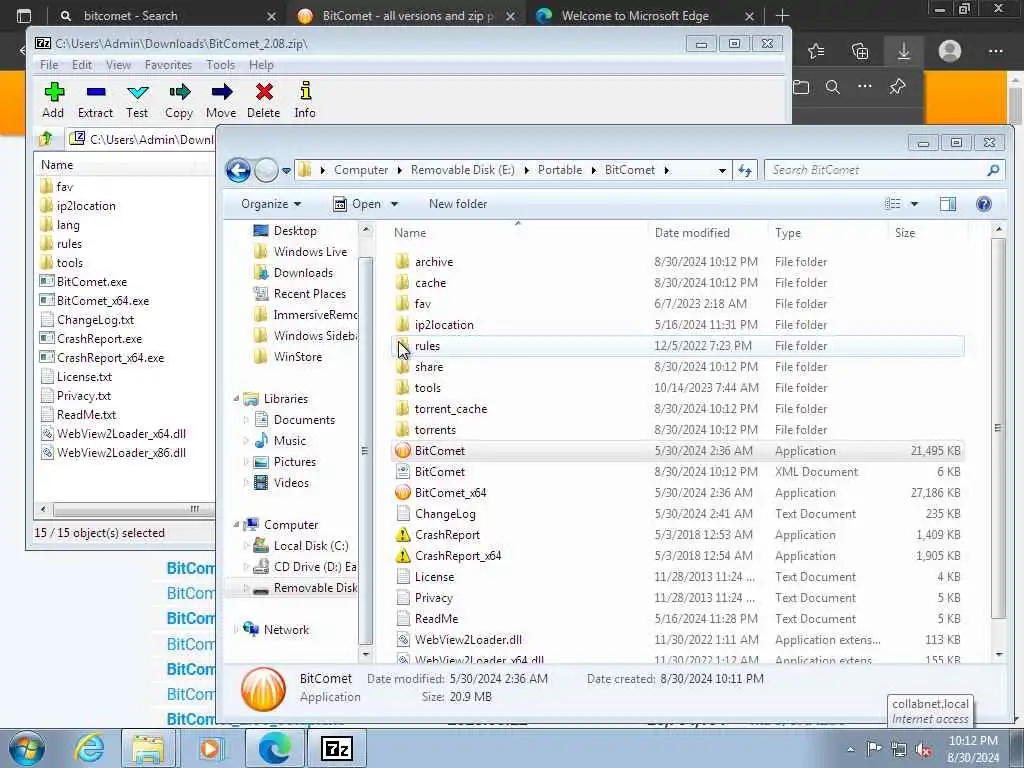
Task: Open Edge Collections toolbar icon
Action: pos(860,51)
